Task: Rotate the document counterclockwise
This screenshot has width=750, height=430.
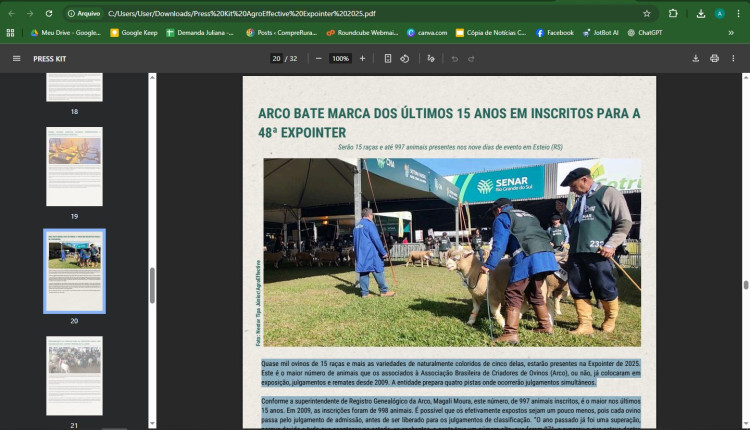Action: (405, 58)
